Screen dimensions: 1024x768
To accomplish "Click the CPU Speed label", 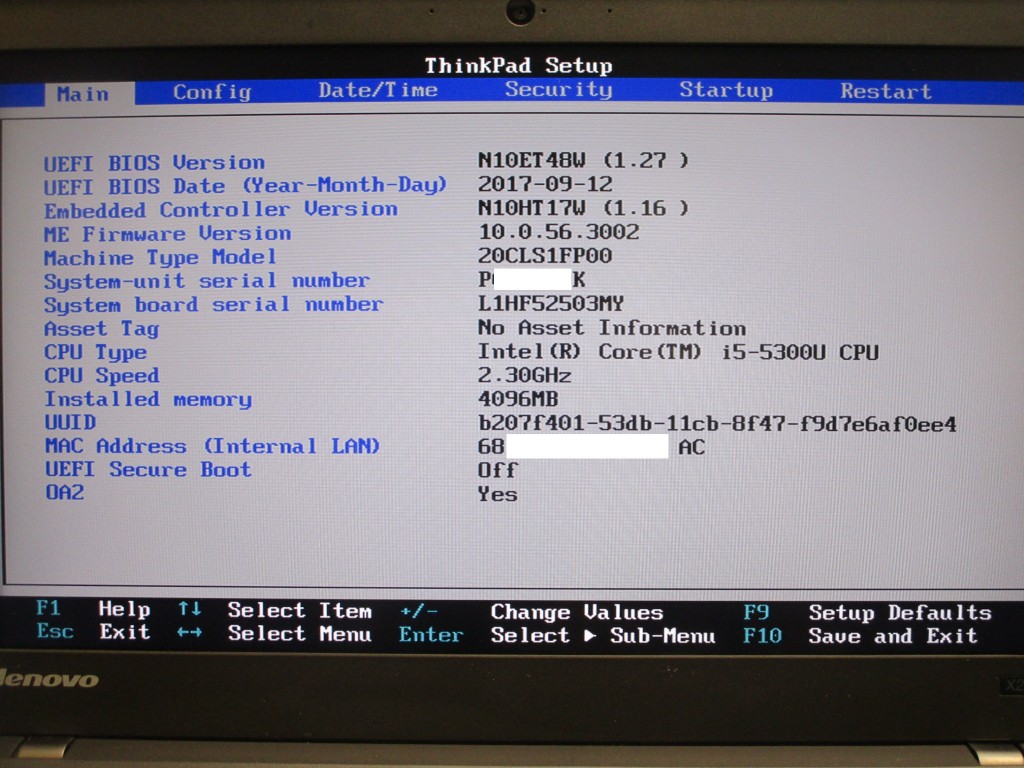I will (101, 376).
